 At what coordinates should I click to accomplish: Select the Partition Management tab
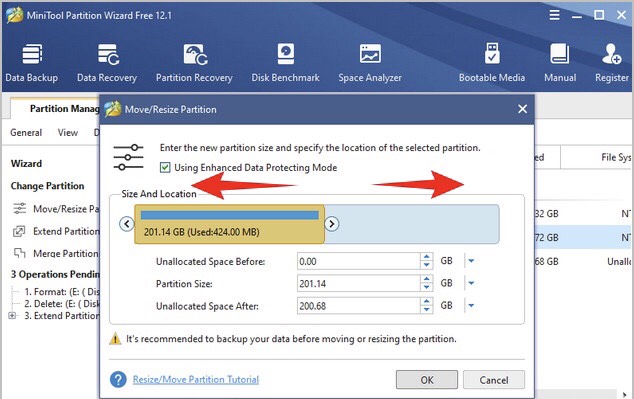click(55, 108)
